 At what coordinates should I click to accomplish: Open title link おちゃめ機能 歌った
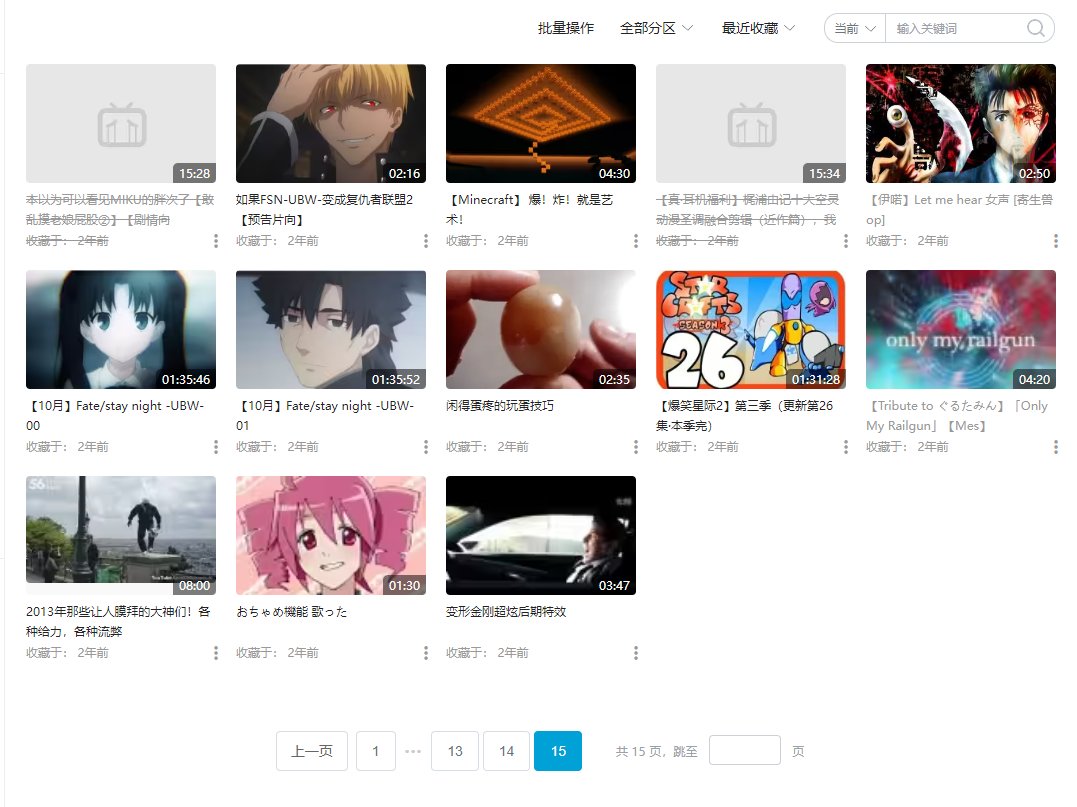[292, 612]
